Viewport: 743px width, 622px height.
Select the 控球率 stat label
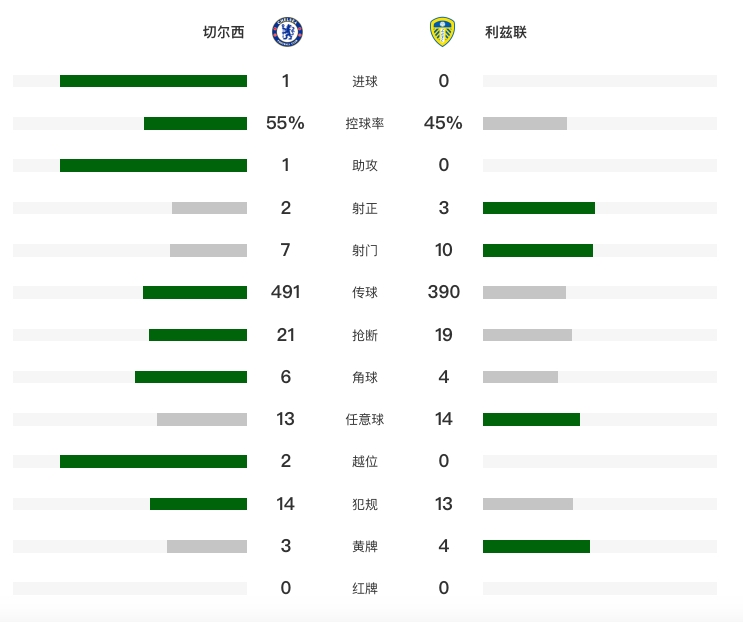tap(365, 124)
